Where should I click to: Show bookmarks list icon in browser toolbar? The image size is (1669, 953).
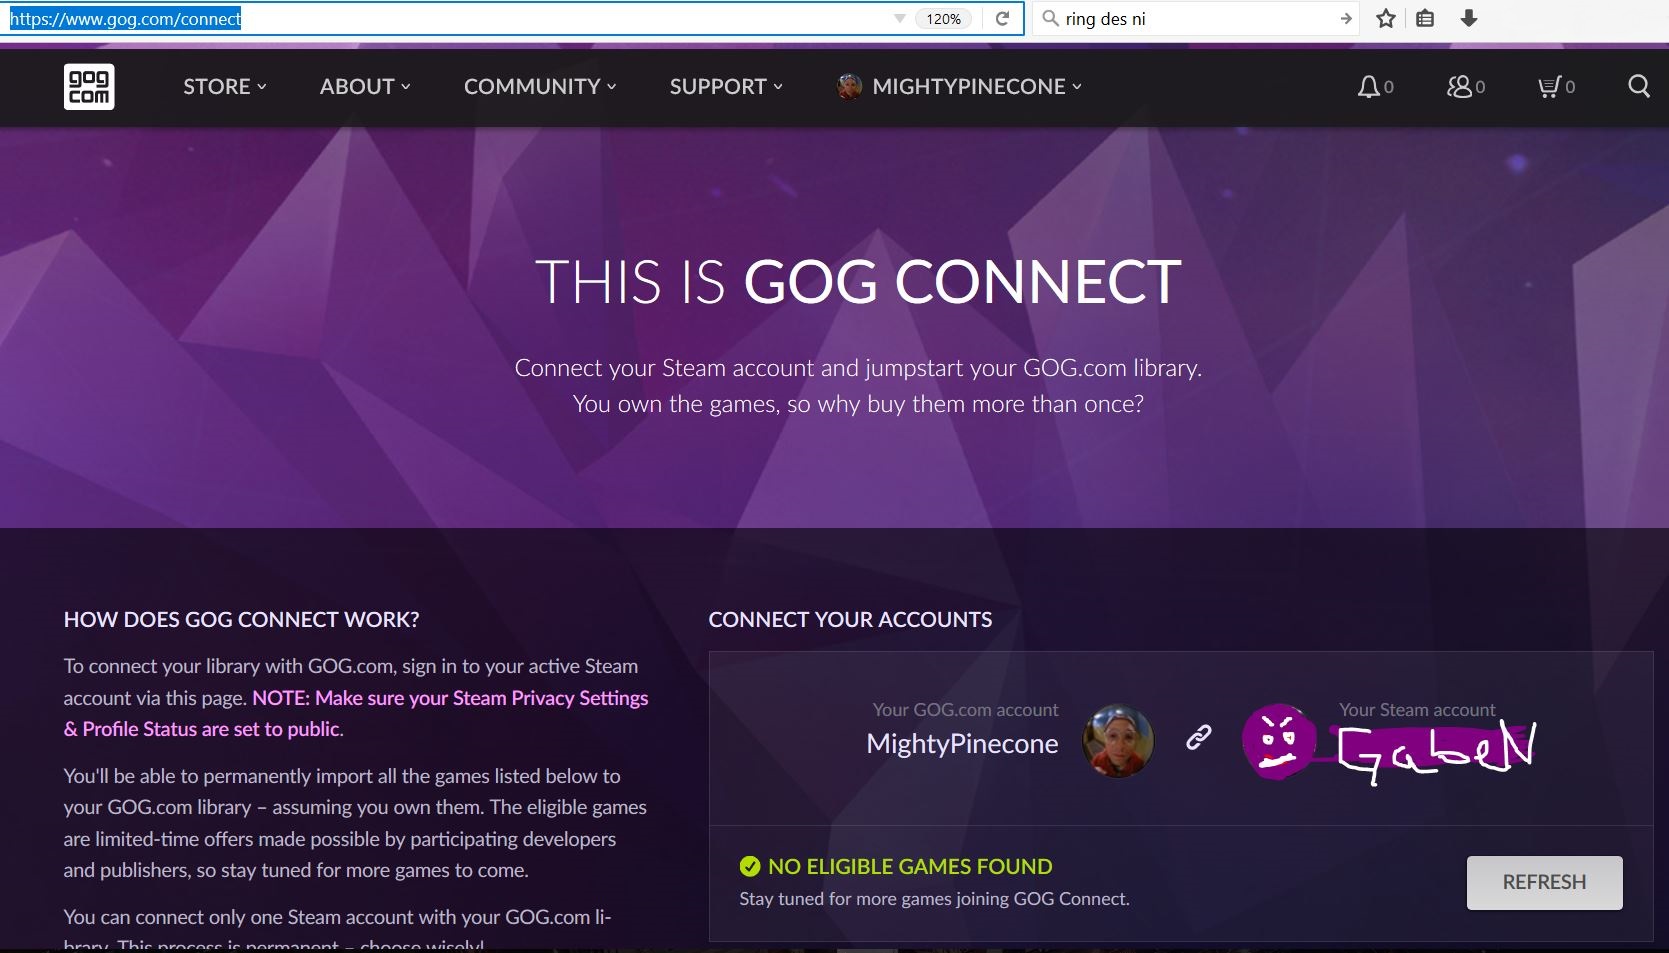point(1425,18)
